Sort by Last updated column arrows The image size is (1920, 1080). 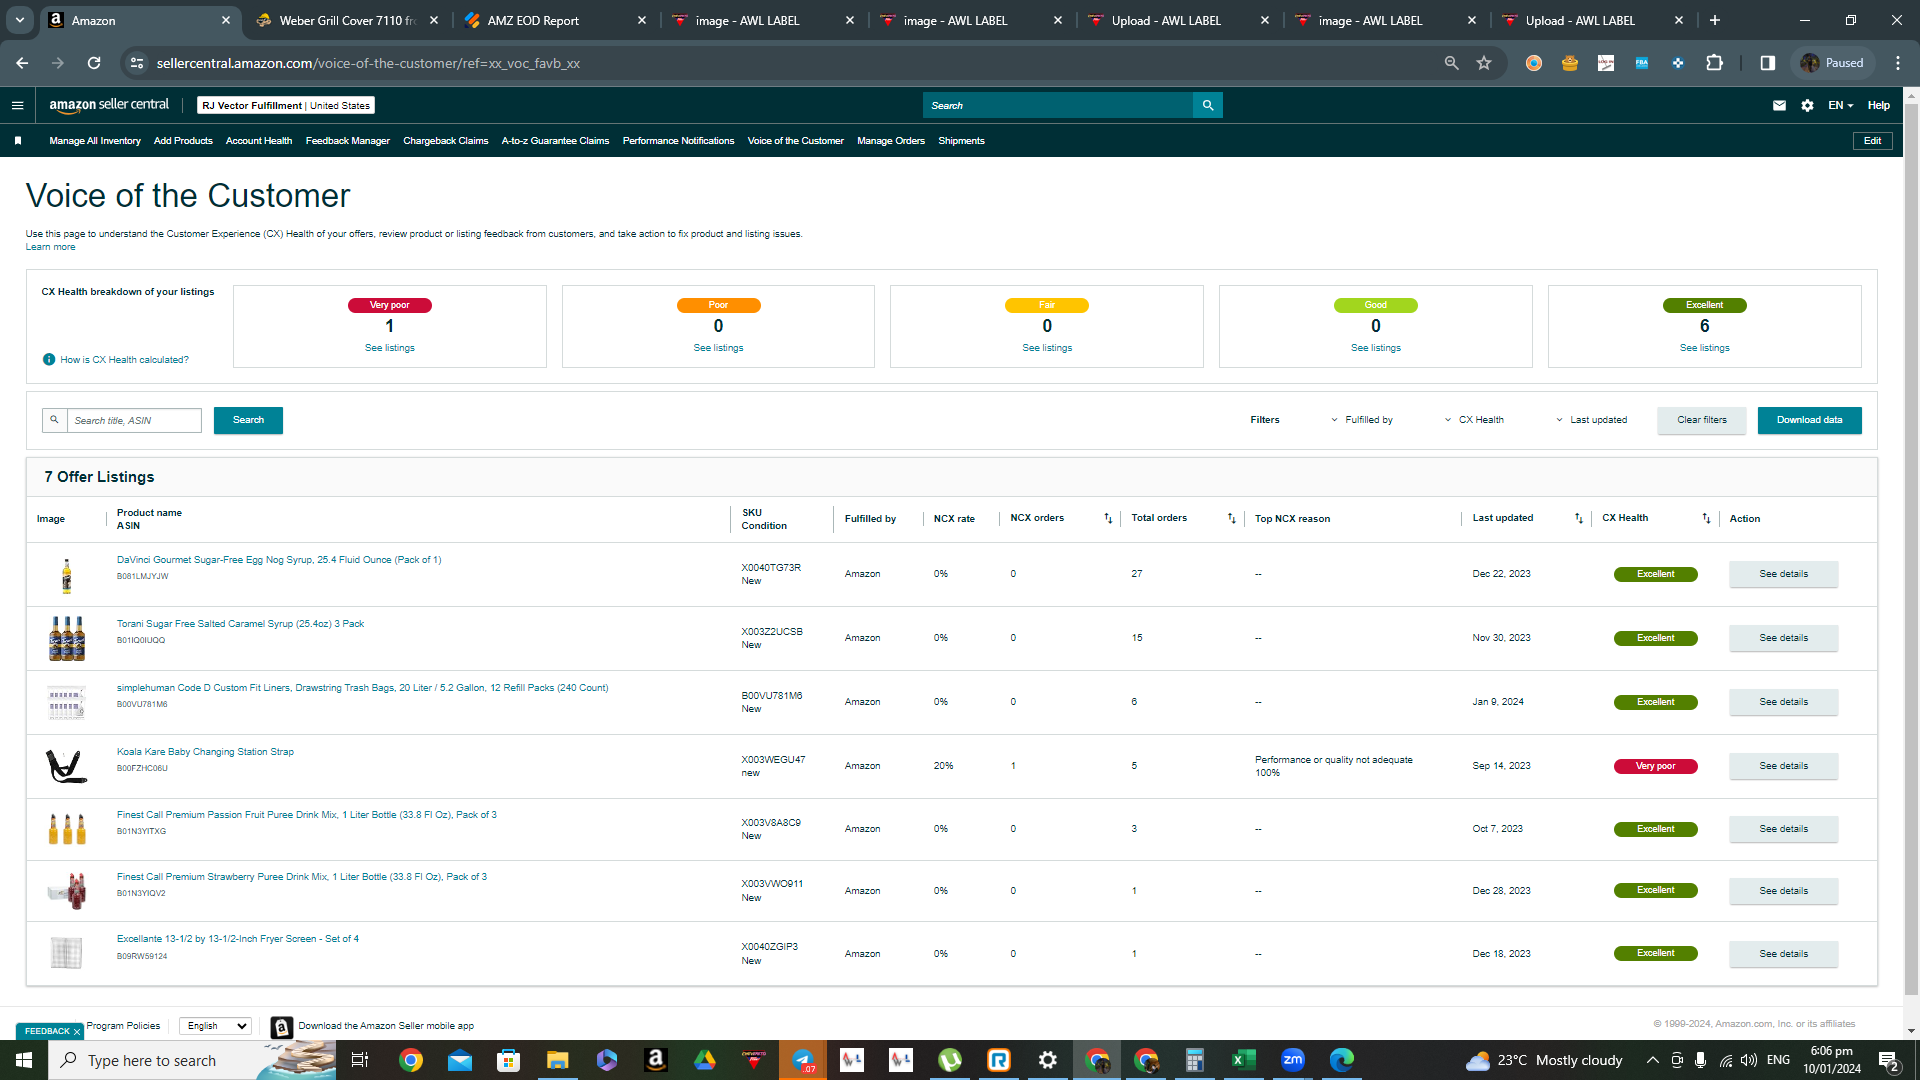(1579, 518)
